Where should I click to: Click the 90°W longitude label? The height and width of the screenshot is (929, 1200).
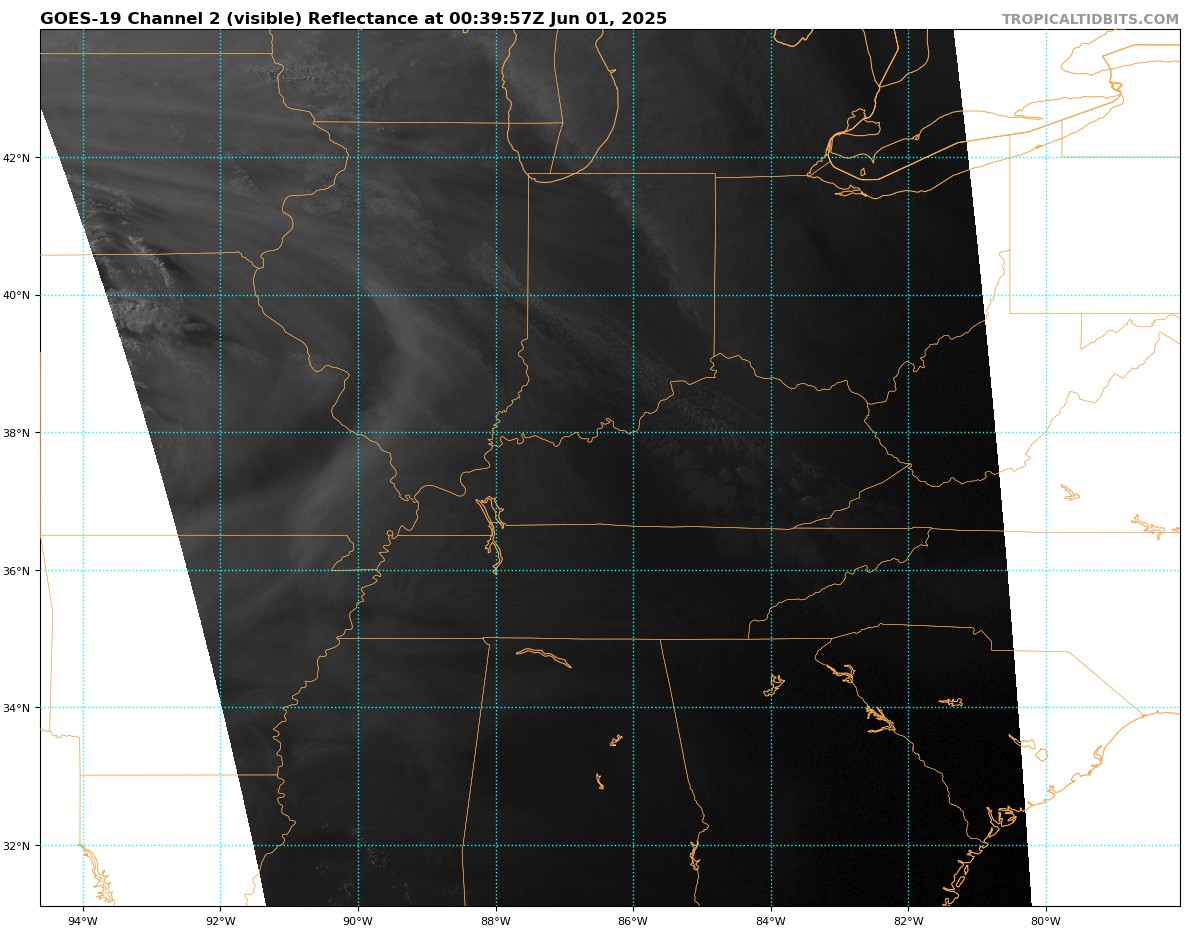358,921
